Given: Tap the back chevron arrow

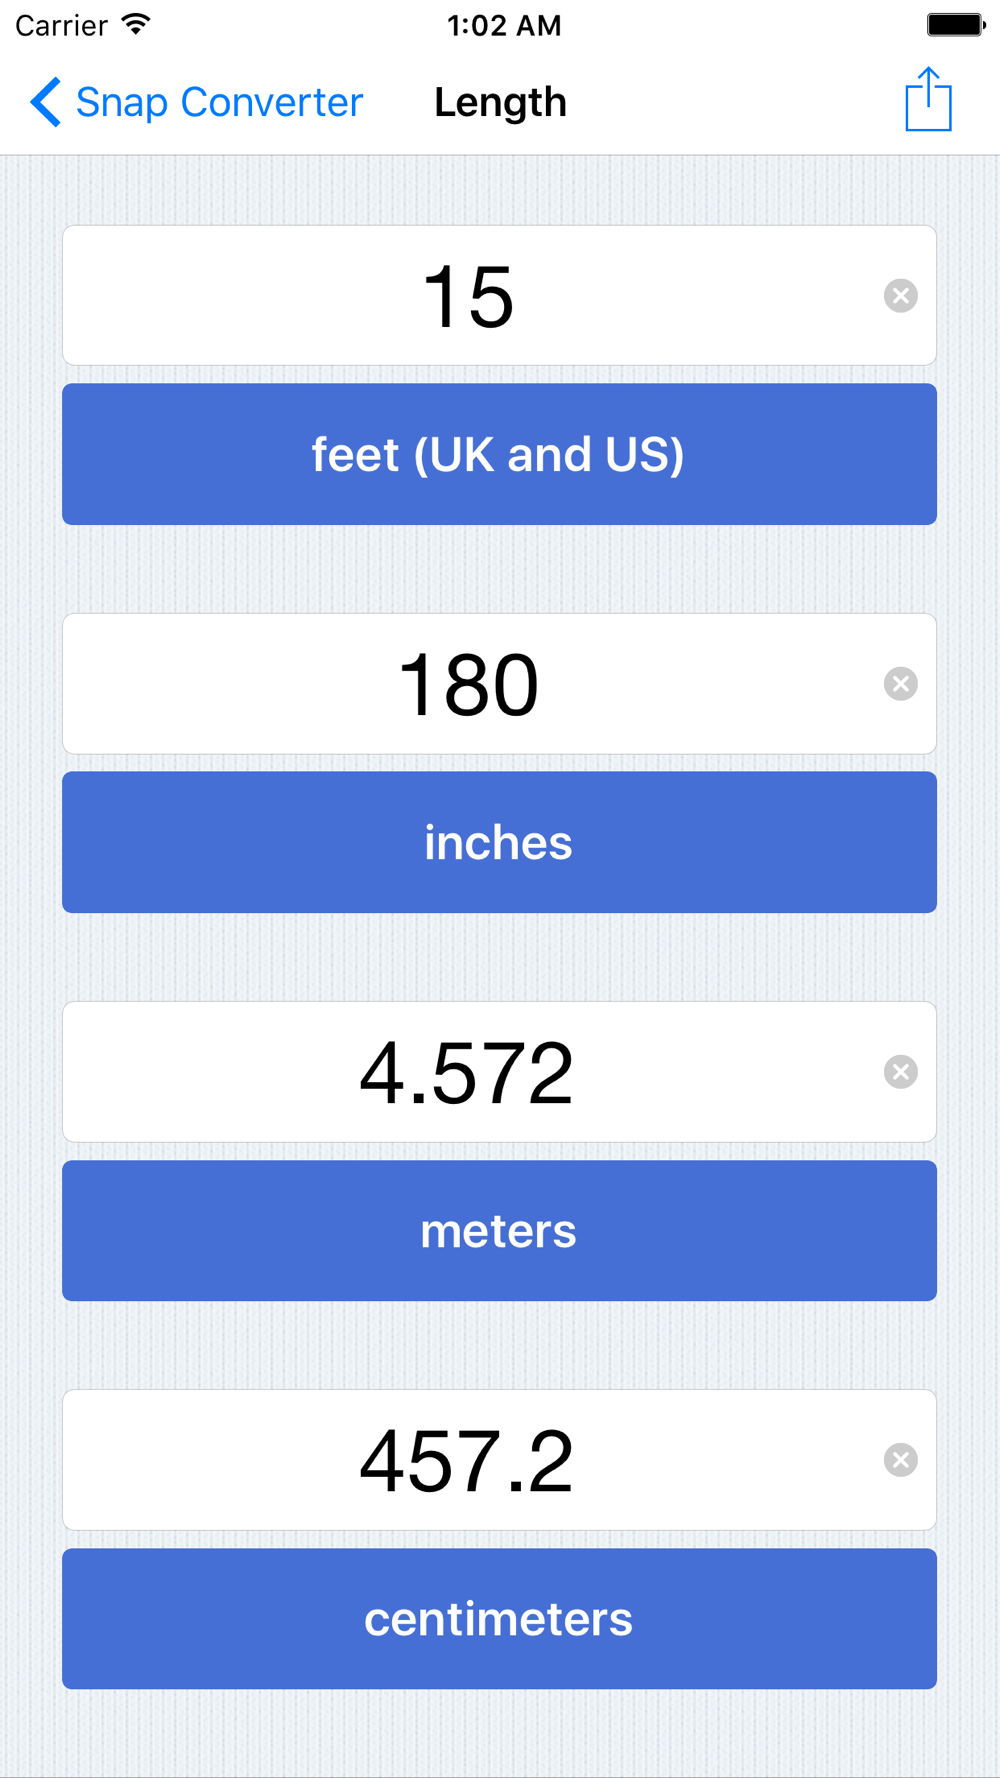Looking at the screenshot, I should (x=45, y=102).
